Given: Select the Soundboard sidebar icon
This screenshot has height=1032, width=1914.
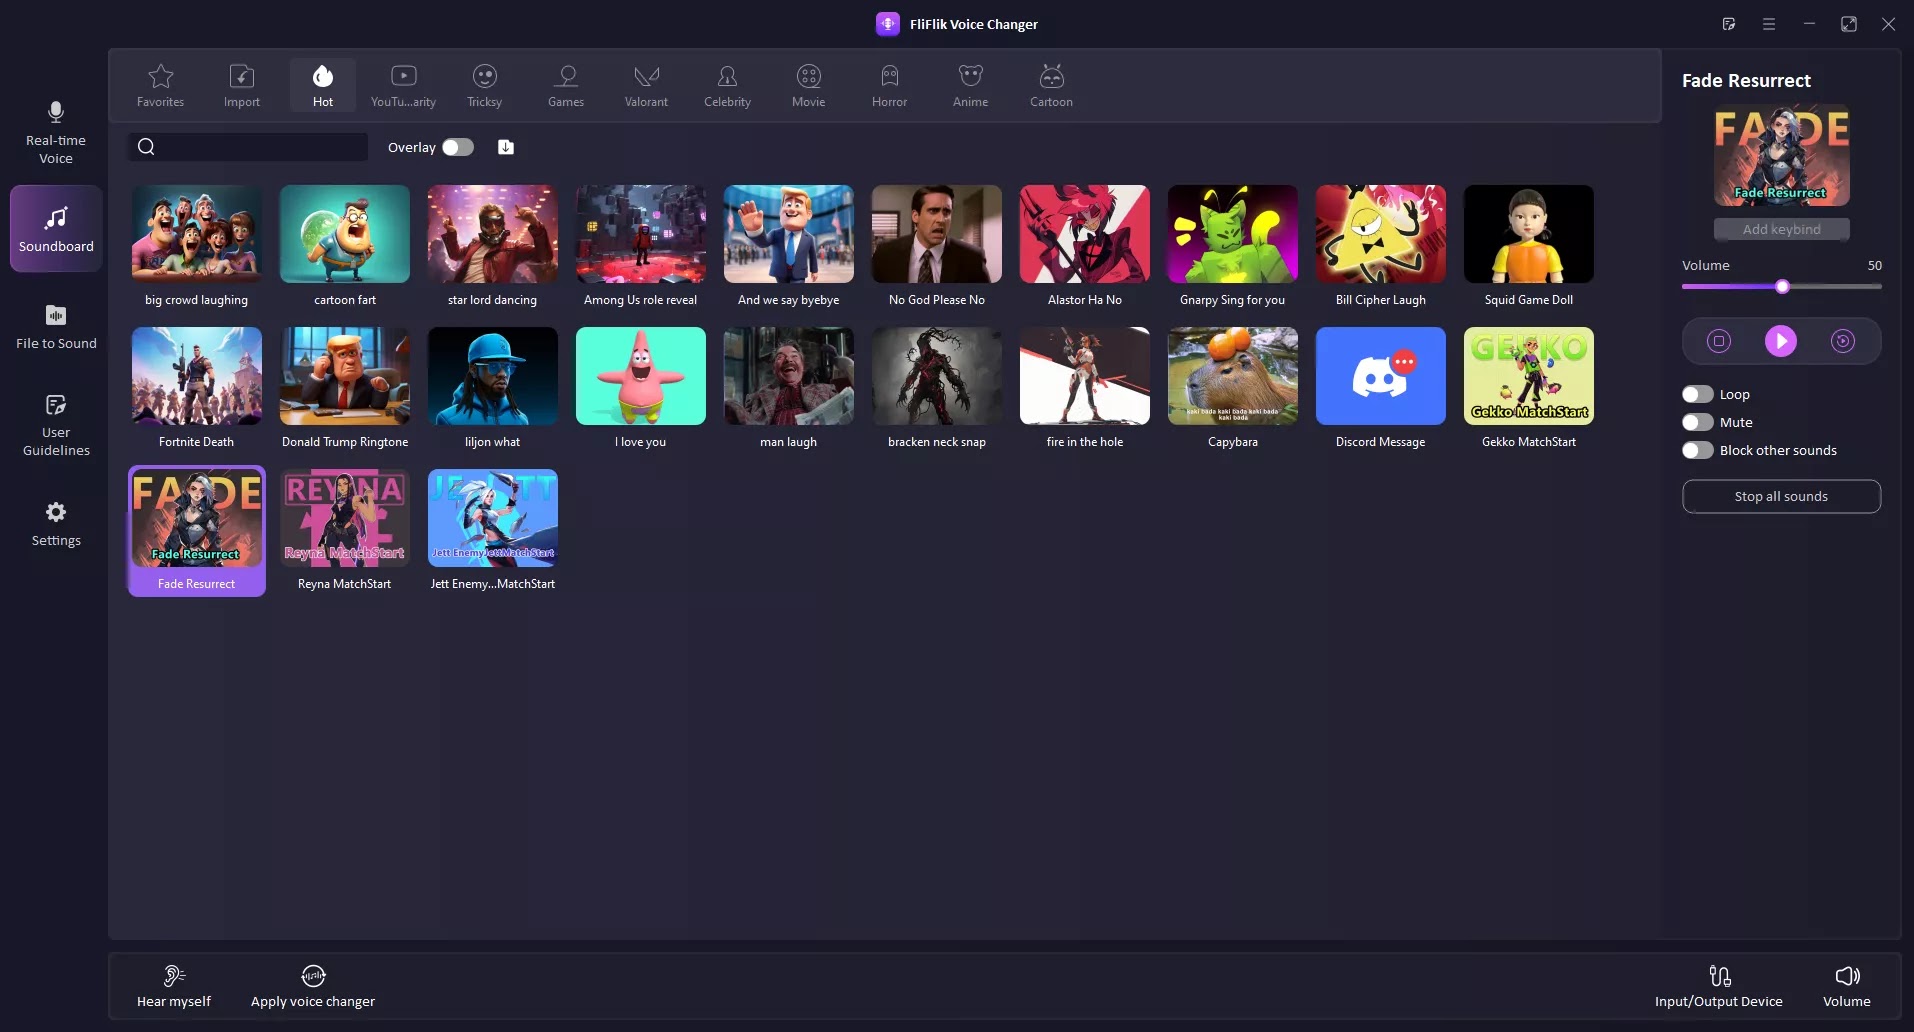Looking at the screenshot, I should coord(55,228).
